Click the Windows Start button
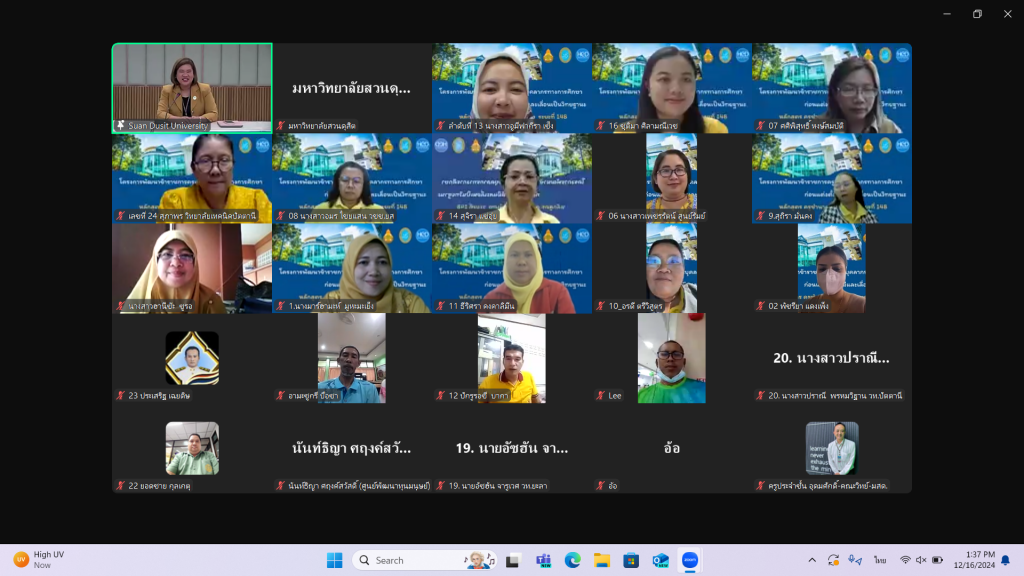Screen dimensions: 1024x576 (334, 560)
